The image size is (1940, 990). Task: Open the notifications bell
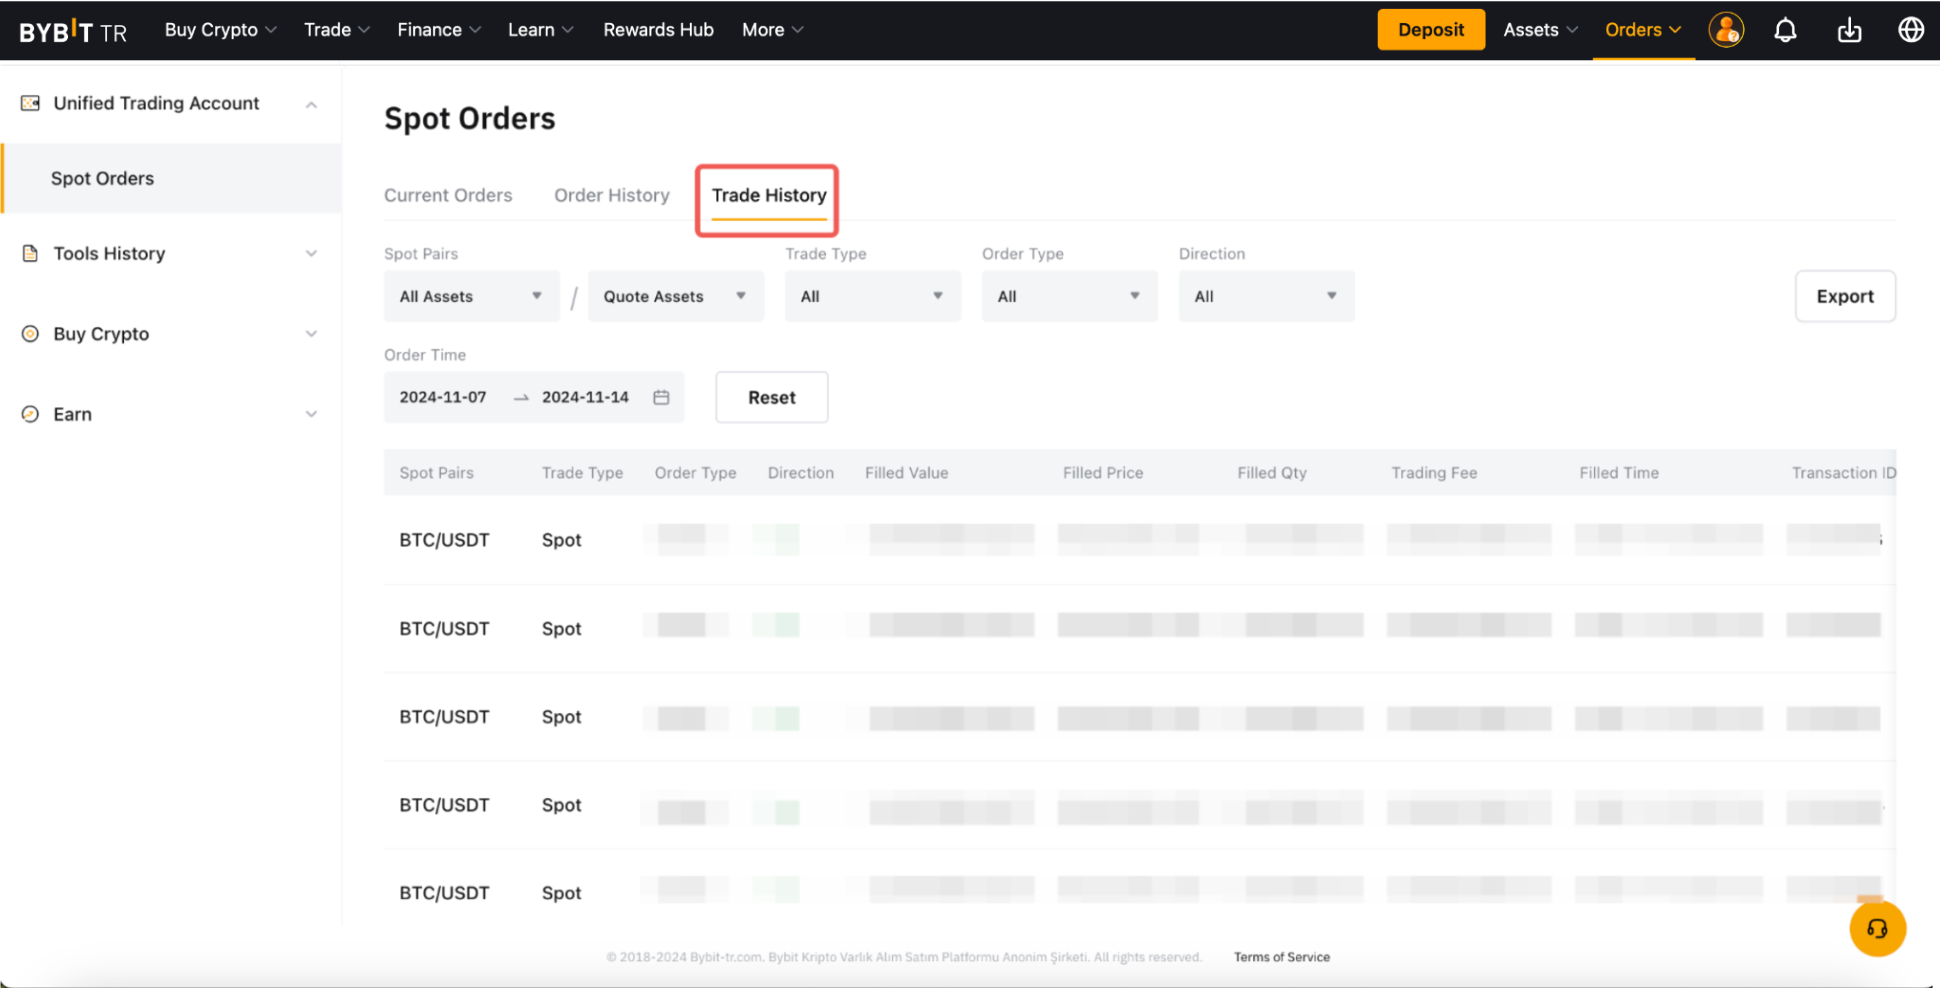1785,30
